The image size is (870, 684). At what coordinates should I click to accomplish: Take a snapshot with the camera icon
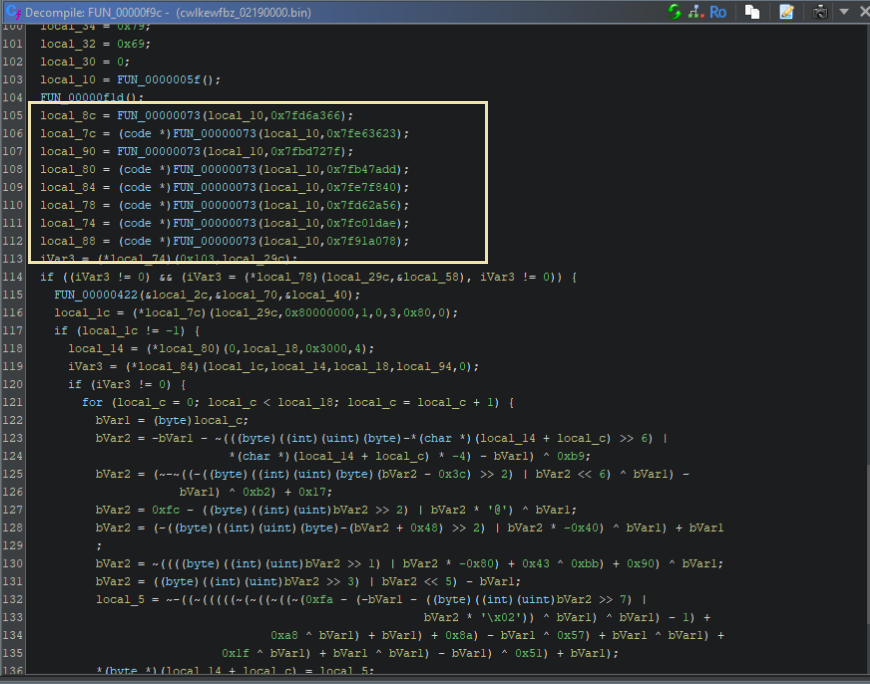820,12
